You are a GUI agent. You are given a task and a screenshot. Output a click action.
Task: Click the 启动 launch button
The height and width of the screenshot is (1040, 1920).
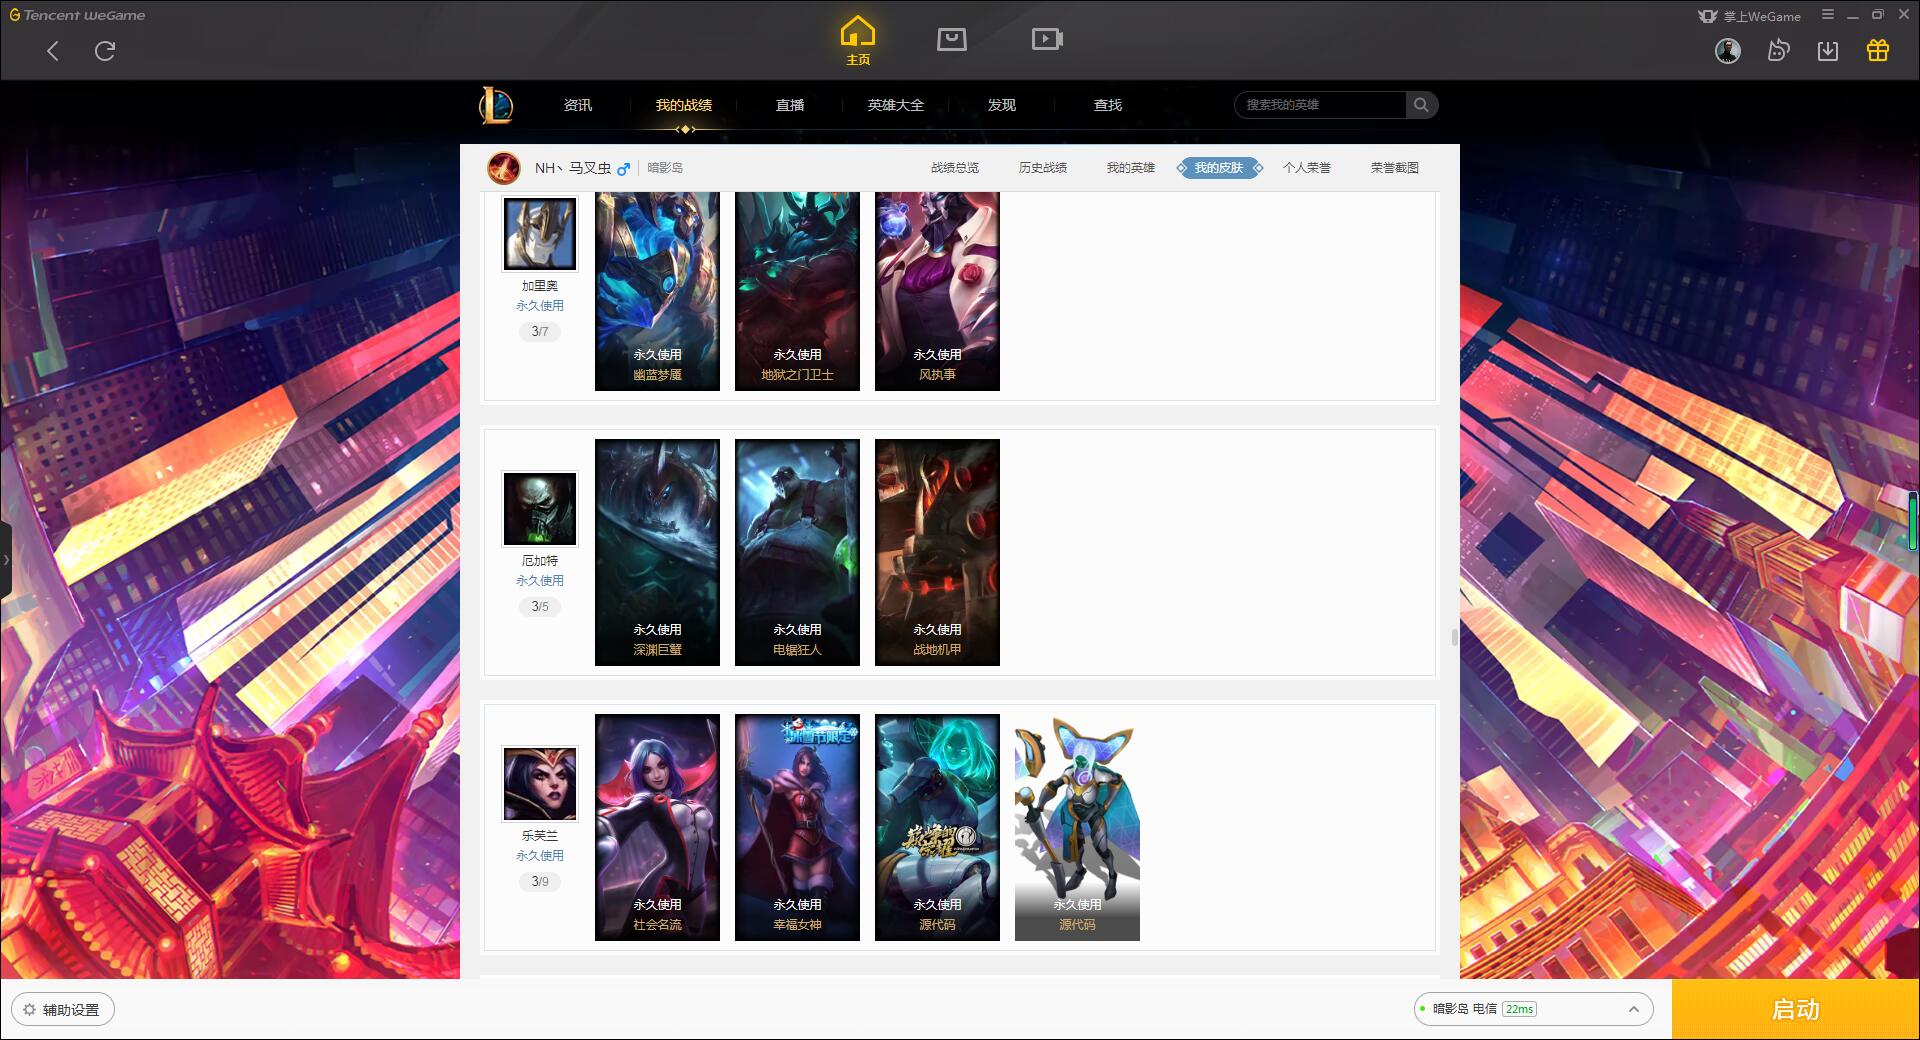1795,1009
